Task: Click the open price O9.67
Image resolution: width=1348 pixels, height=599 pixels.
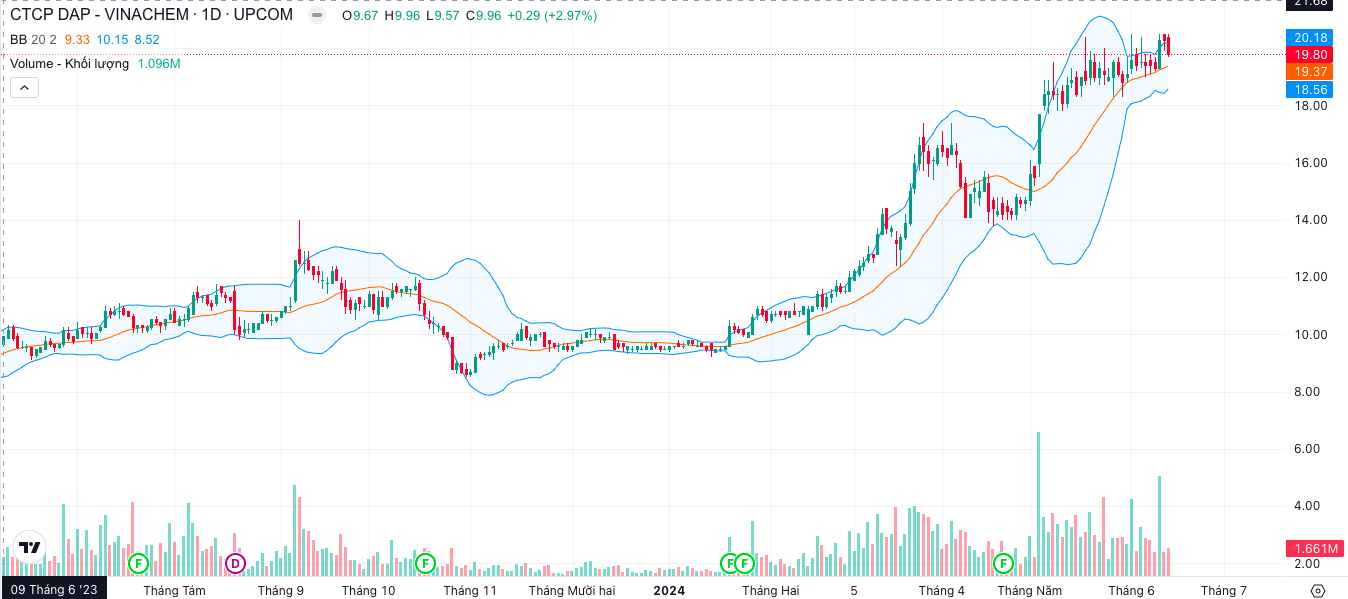Action: click(x=360, y=16)
